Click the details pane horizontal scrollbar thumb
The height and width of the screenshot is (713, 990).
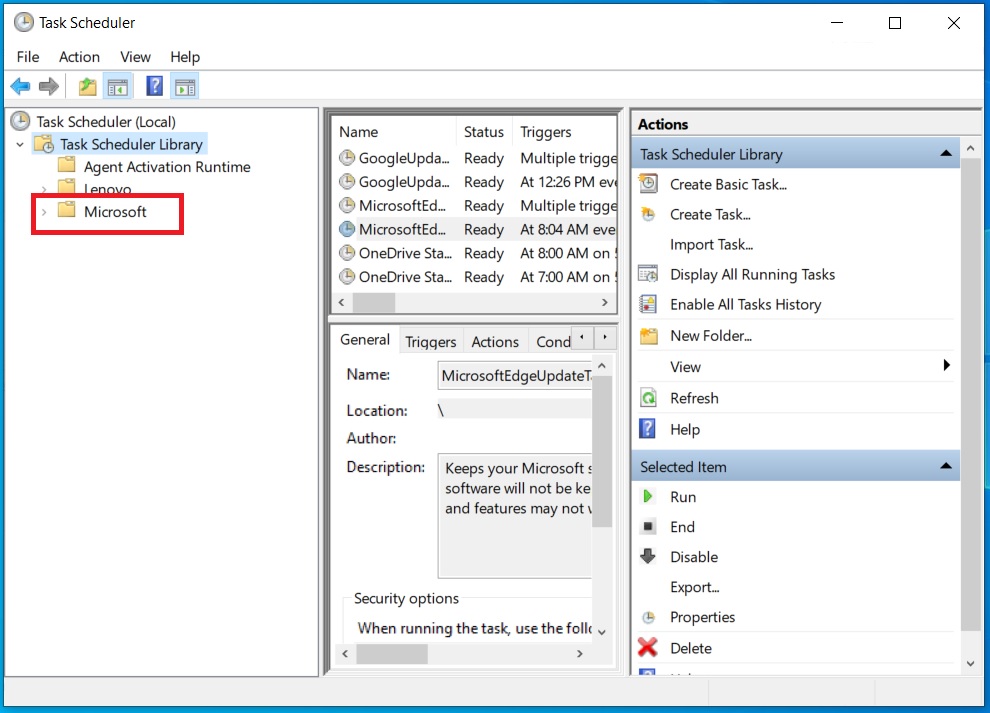click(x=391, y=654)
